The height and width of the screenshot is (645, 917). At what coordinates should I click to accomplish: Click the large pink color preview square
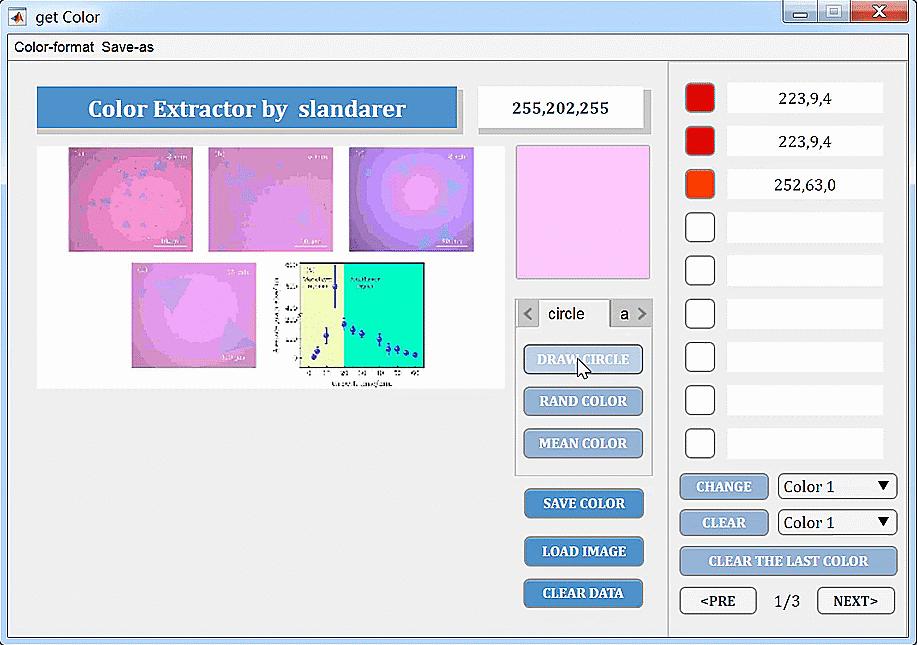(x=583, y=211)
